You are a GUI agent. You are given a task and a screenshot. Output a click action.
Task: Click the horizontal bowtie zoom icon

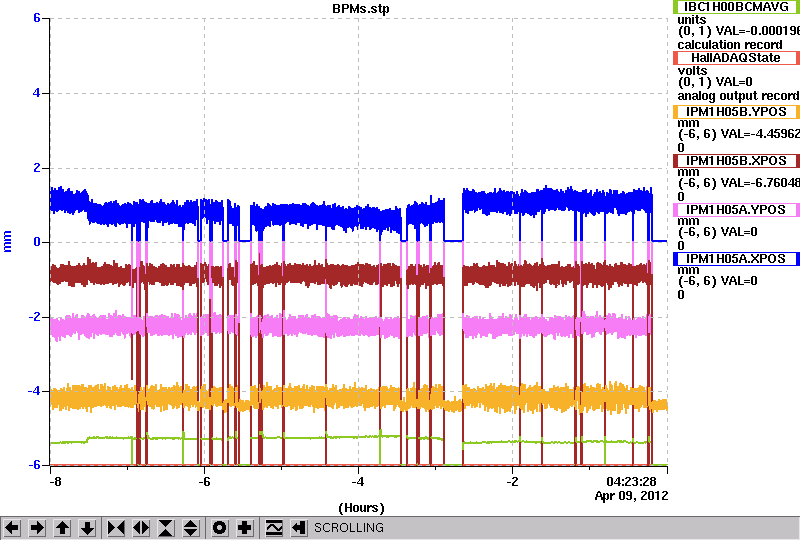116,528
